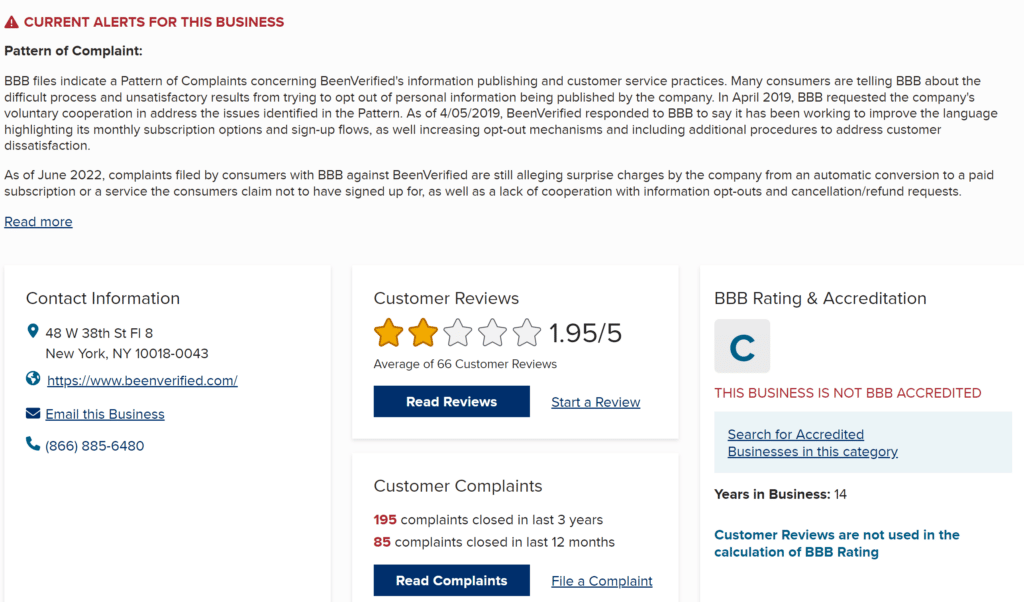Screen dimensions: 1024x602
Task: Click the second gold rating star
Action: (x=423, y=333)
